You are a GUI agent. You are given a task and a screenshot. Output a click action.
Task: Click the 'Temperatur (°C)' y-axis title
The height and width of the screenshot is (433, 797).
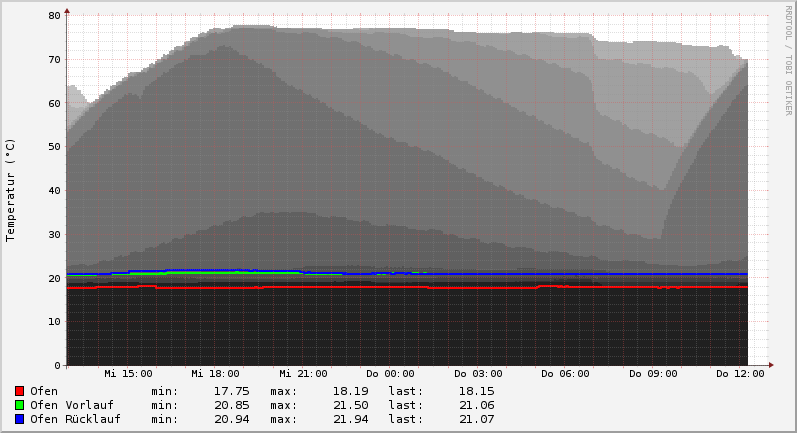coord(11,190)
